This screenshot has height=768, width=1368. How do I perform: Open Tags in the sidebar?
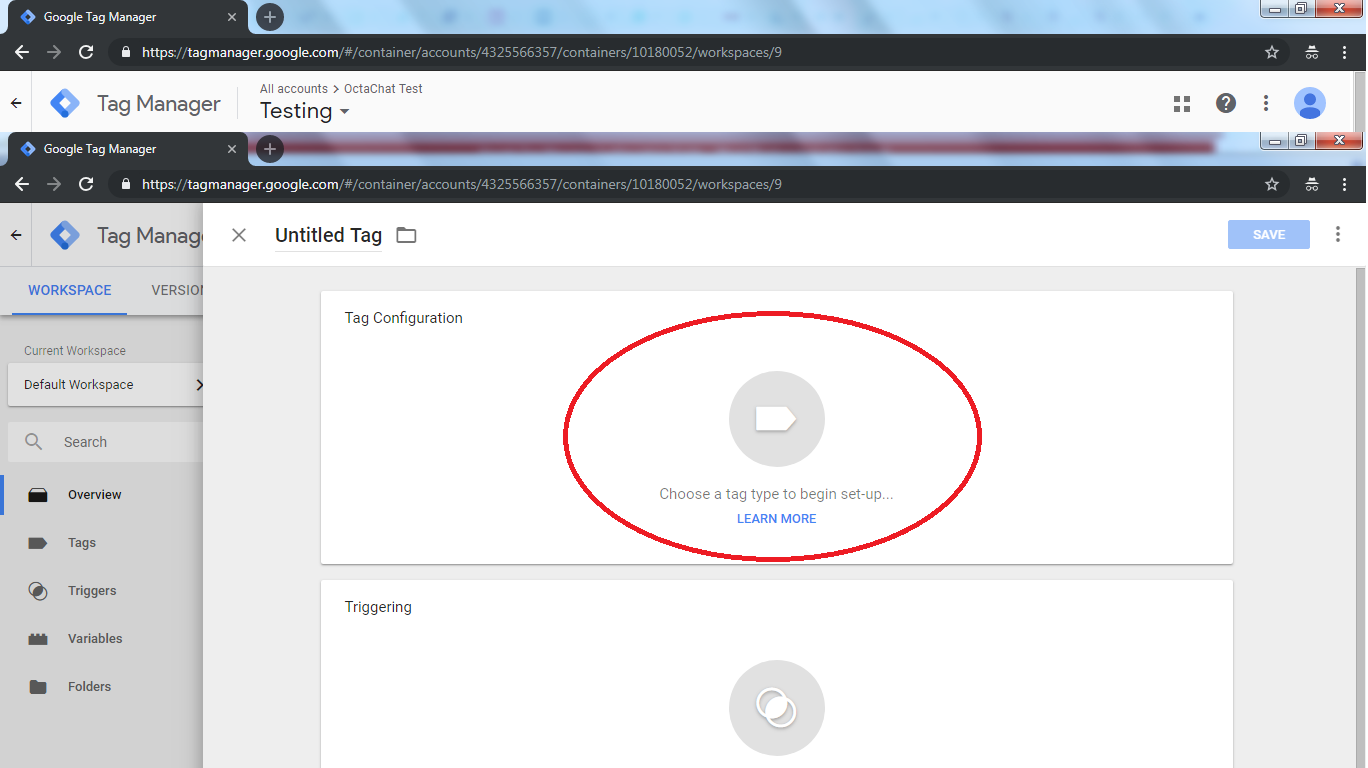(x=82, y=543)
